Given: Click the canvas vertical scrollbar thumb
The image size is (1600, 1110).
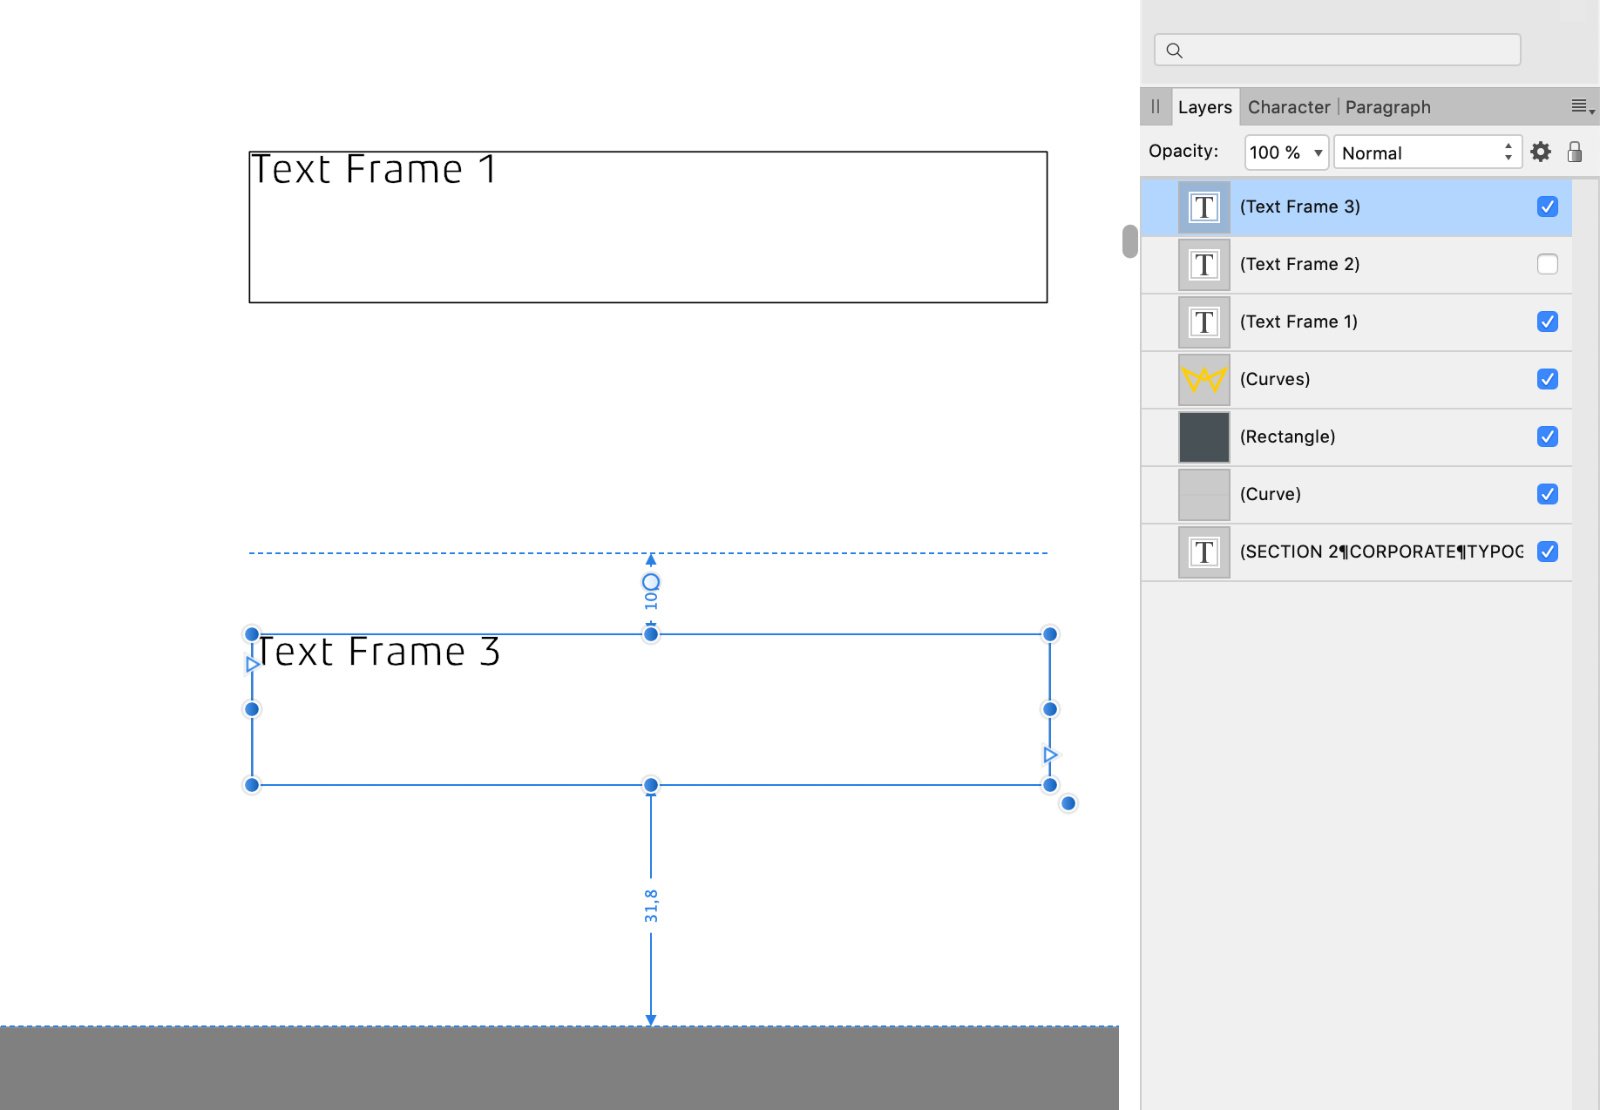Looking at the screenshot, I should pyautogui.click(x=1130, y=241).
